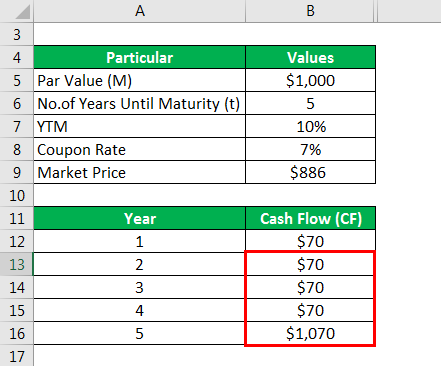Select No.of Years Until Maturity (t) cell
Screen dimensions: 441x366
(140, 103)
